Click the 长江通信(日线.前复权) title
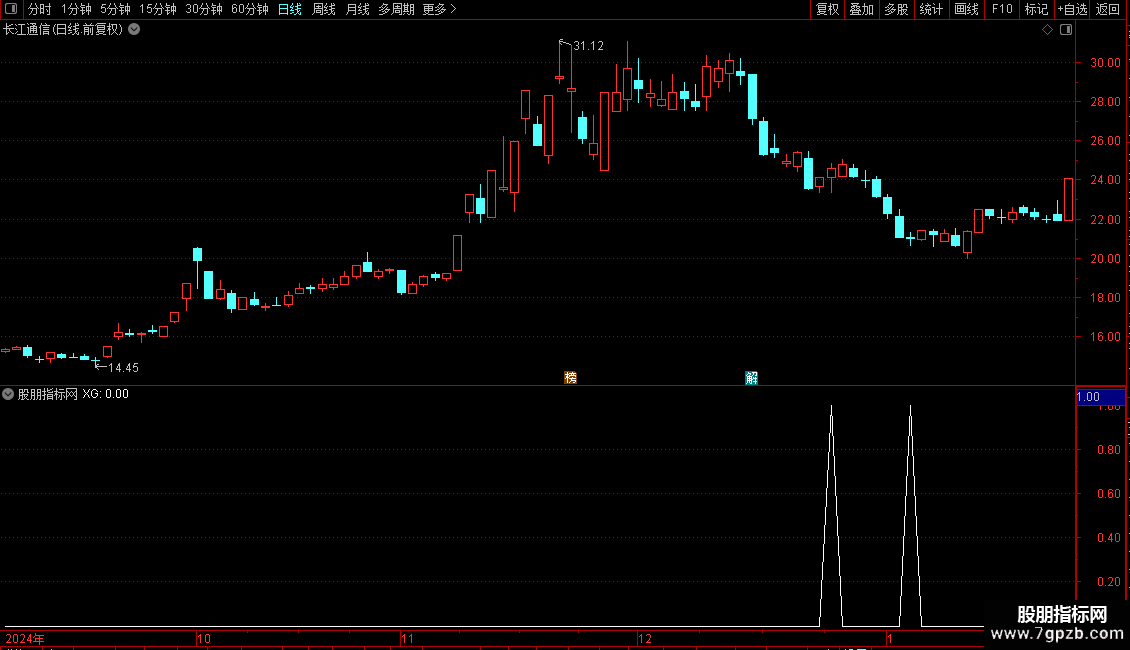The width and height of the screenshot is (1130, 650). pyautogui.click(x=63, y=30)
